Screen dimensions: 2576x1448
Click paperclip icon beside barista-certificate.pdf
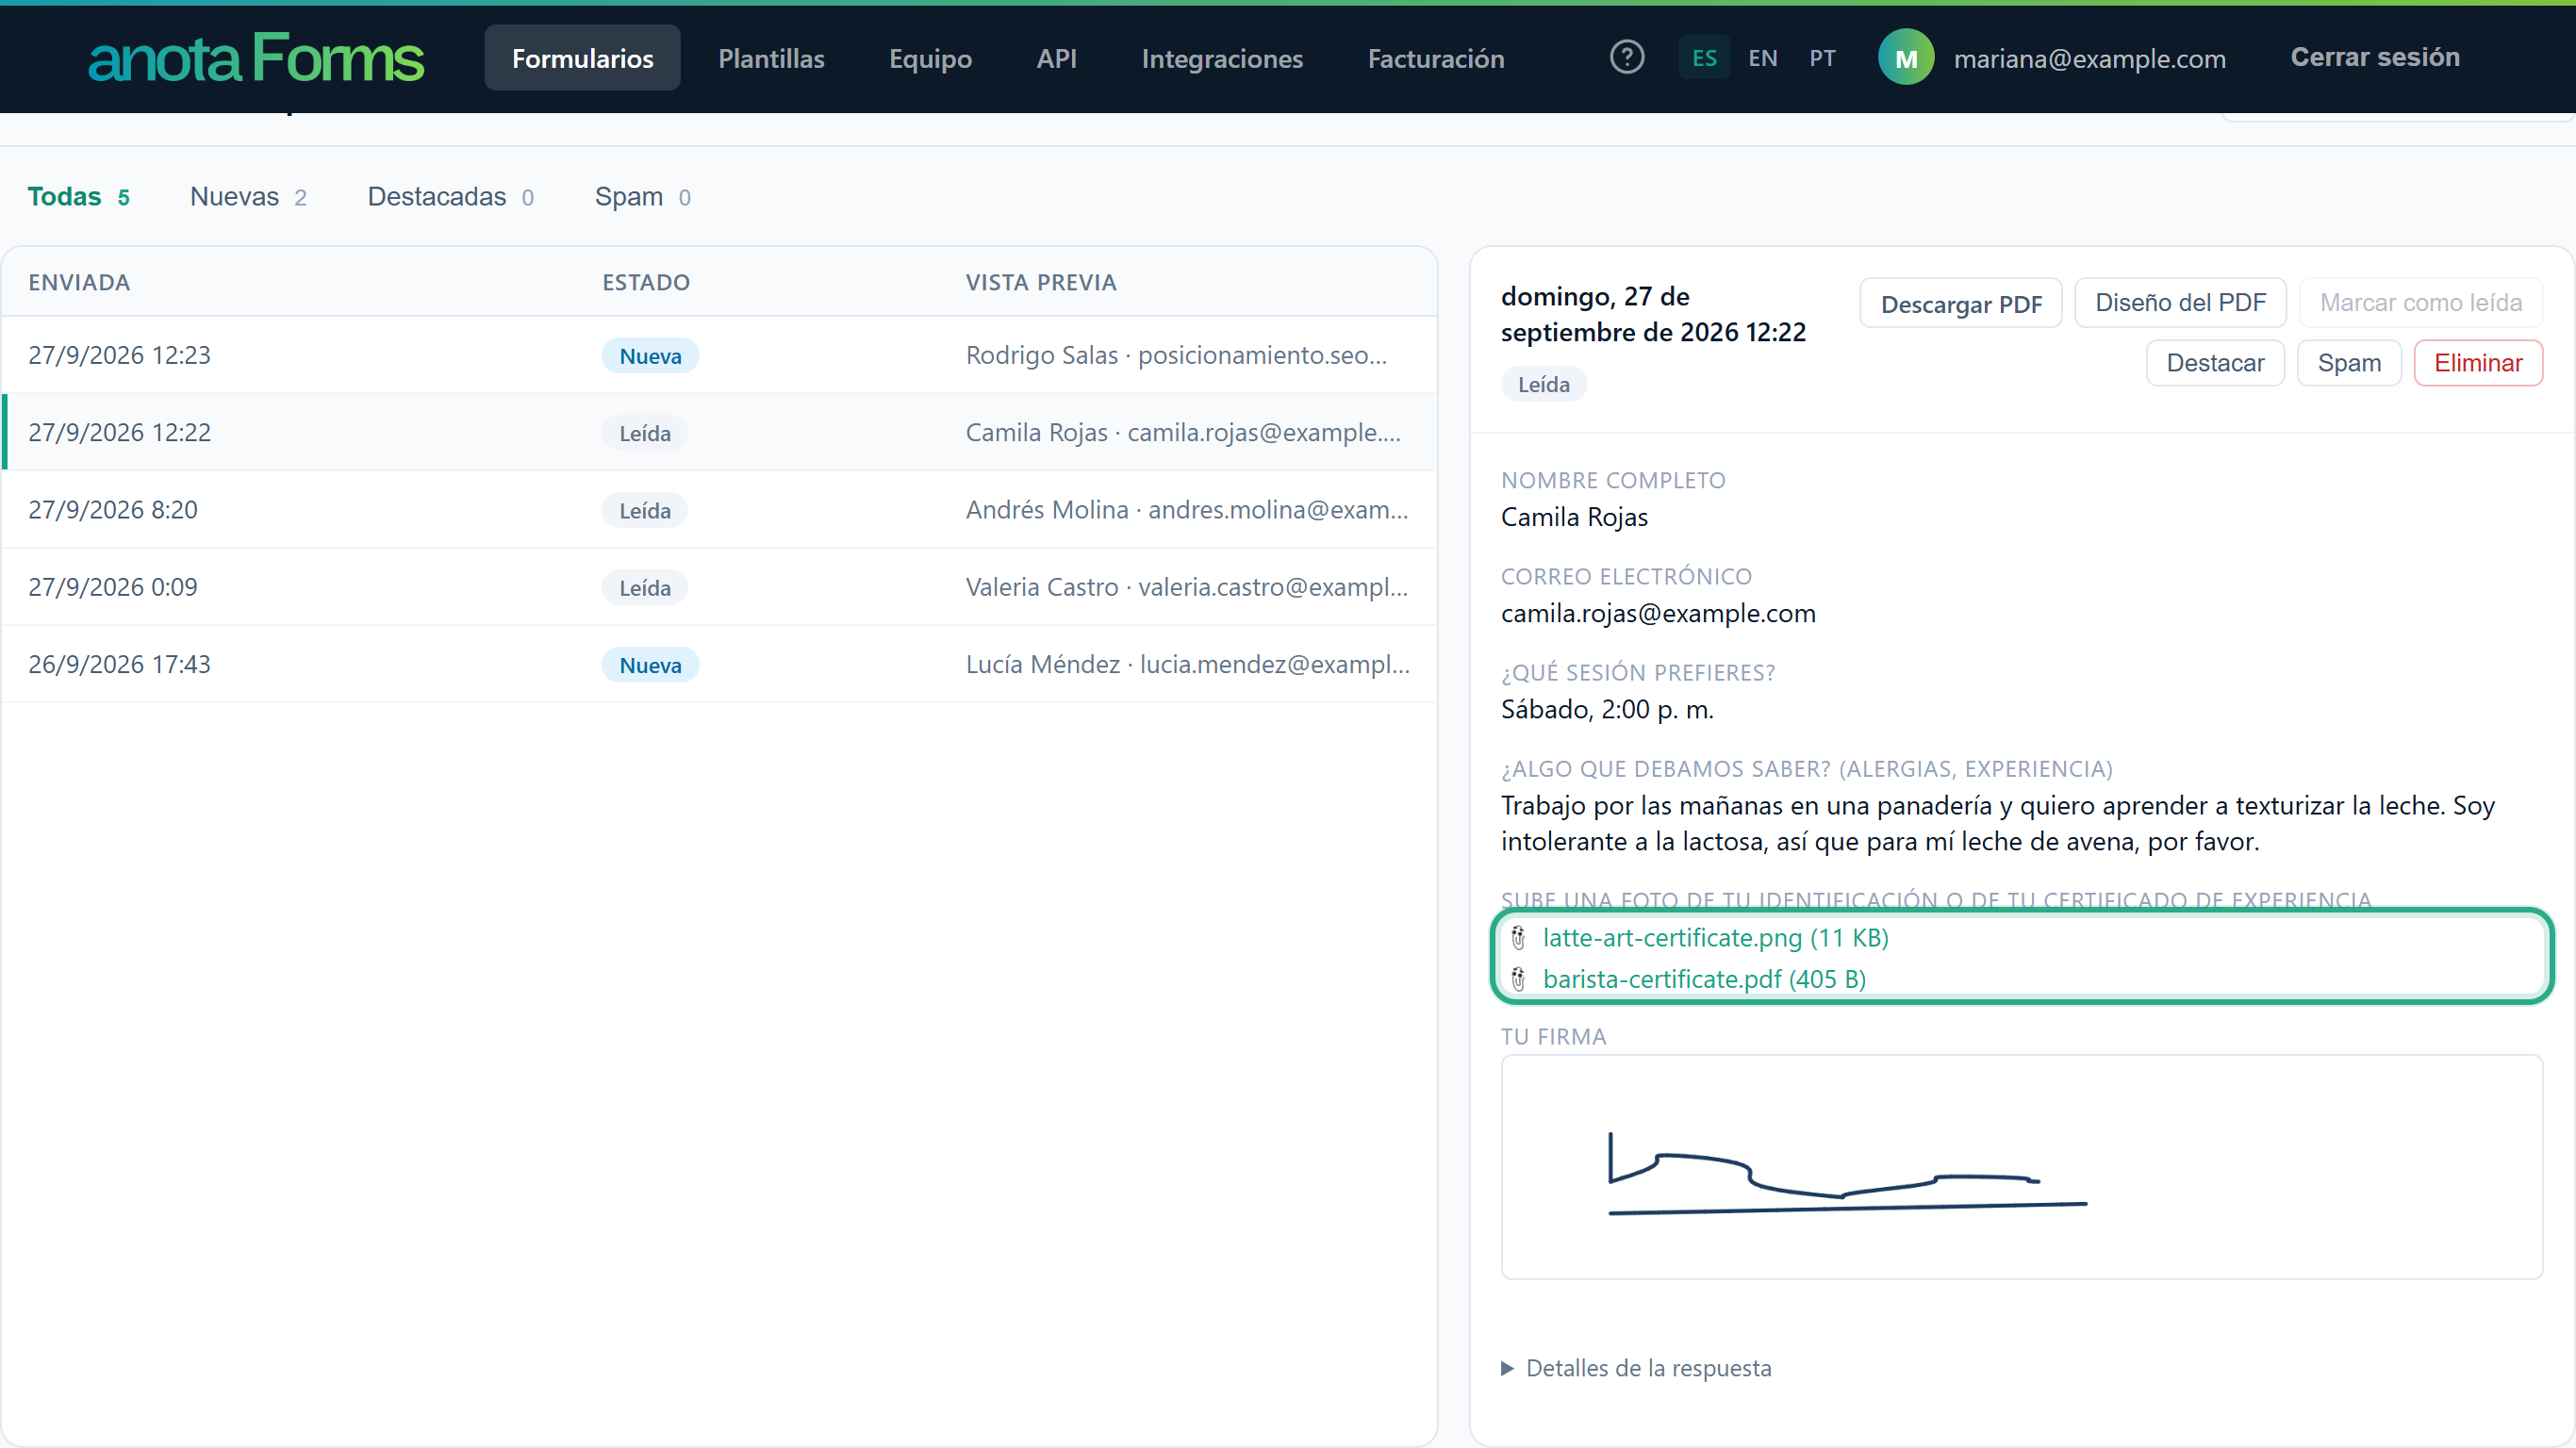pyautogui.click(x=1518, y=979)
